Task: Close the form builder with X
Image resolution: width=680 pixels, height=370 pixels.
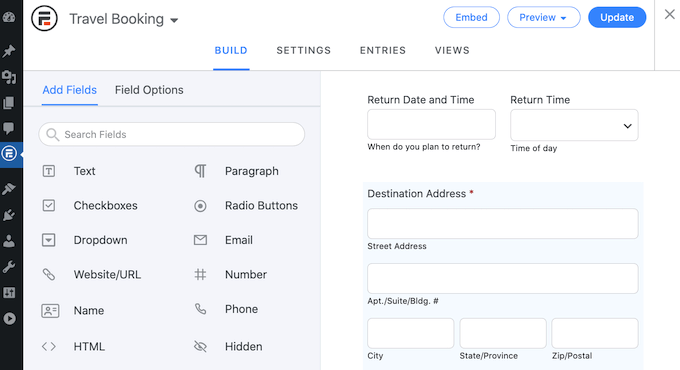Action: tap(670, 14)
